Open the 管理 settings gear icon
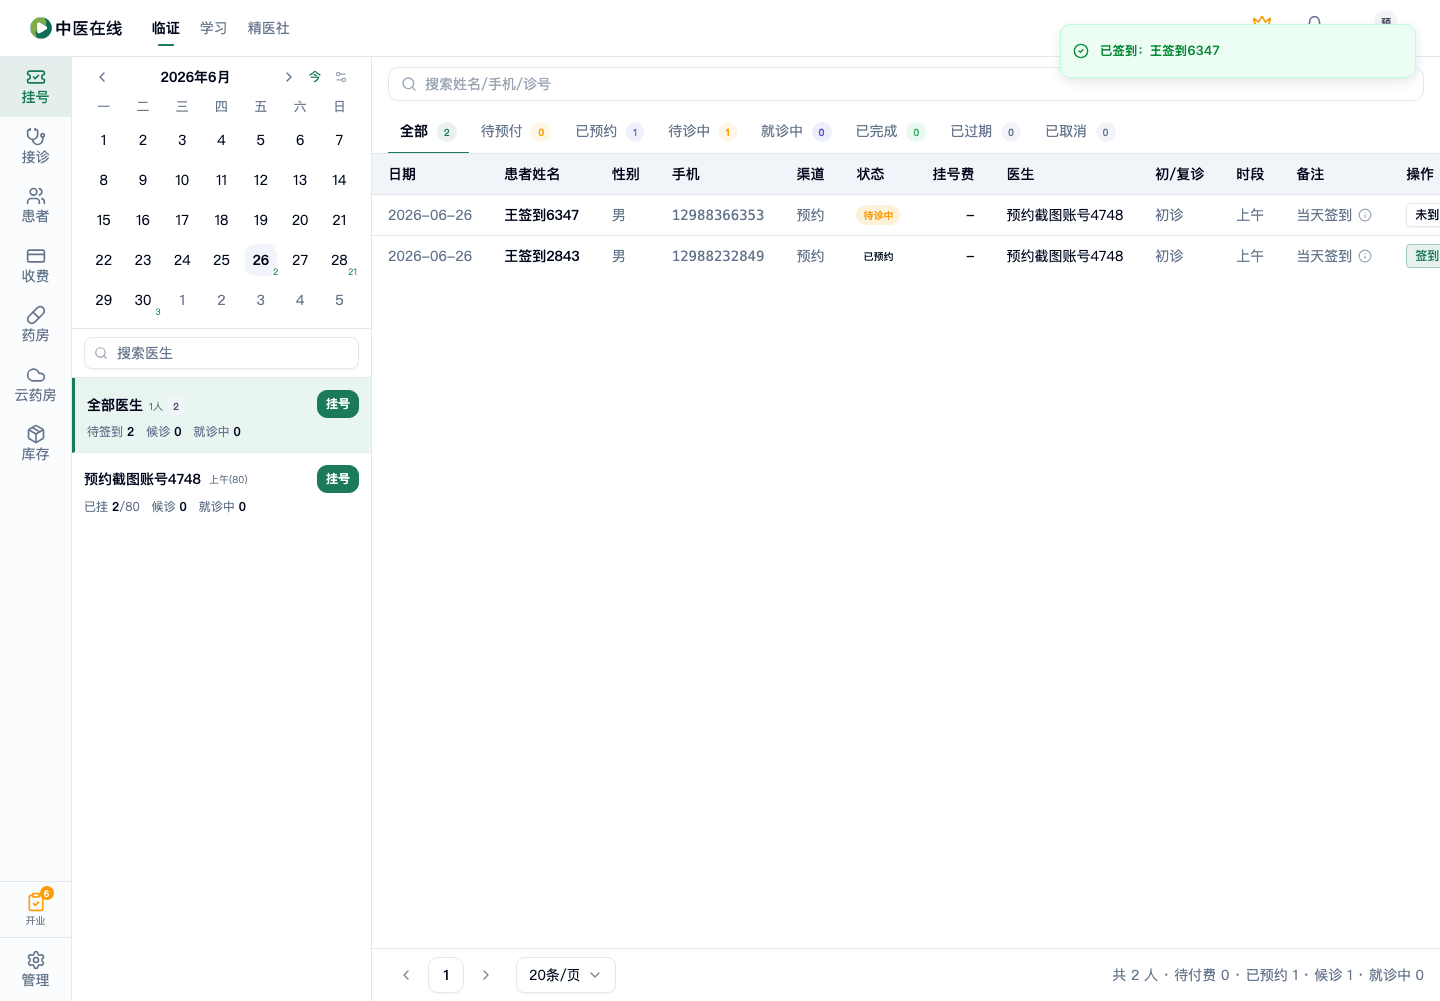The height and width of the screenshot is (1001, 1440). (x=35, y=969)
